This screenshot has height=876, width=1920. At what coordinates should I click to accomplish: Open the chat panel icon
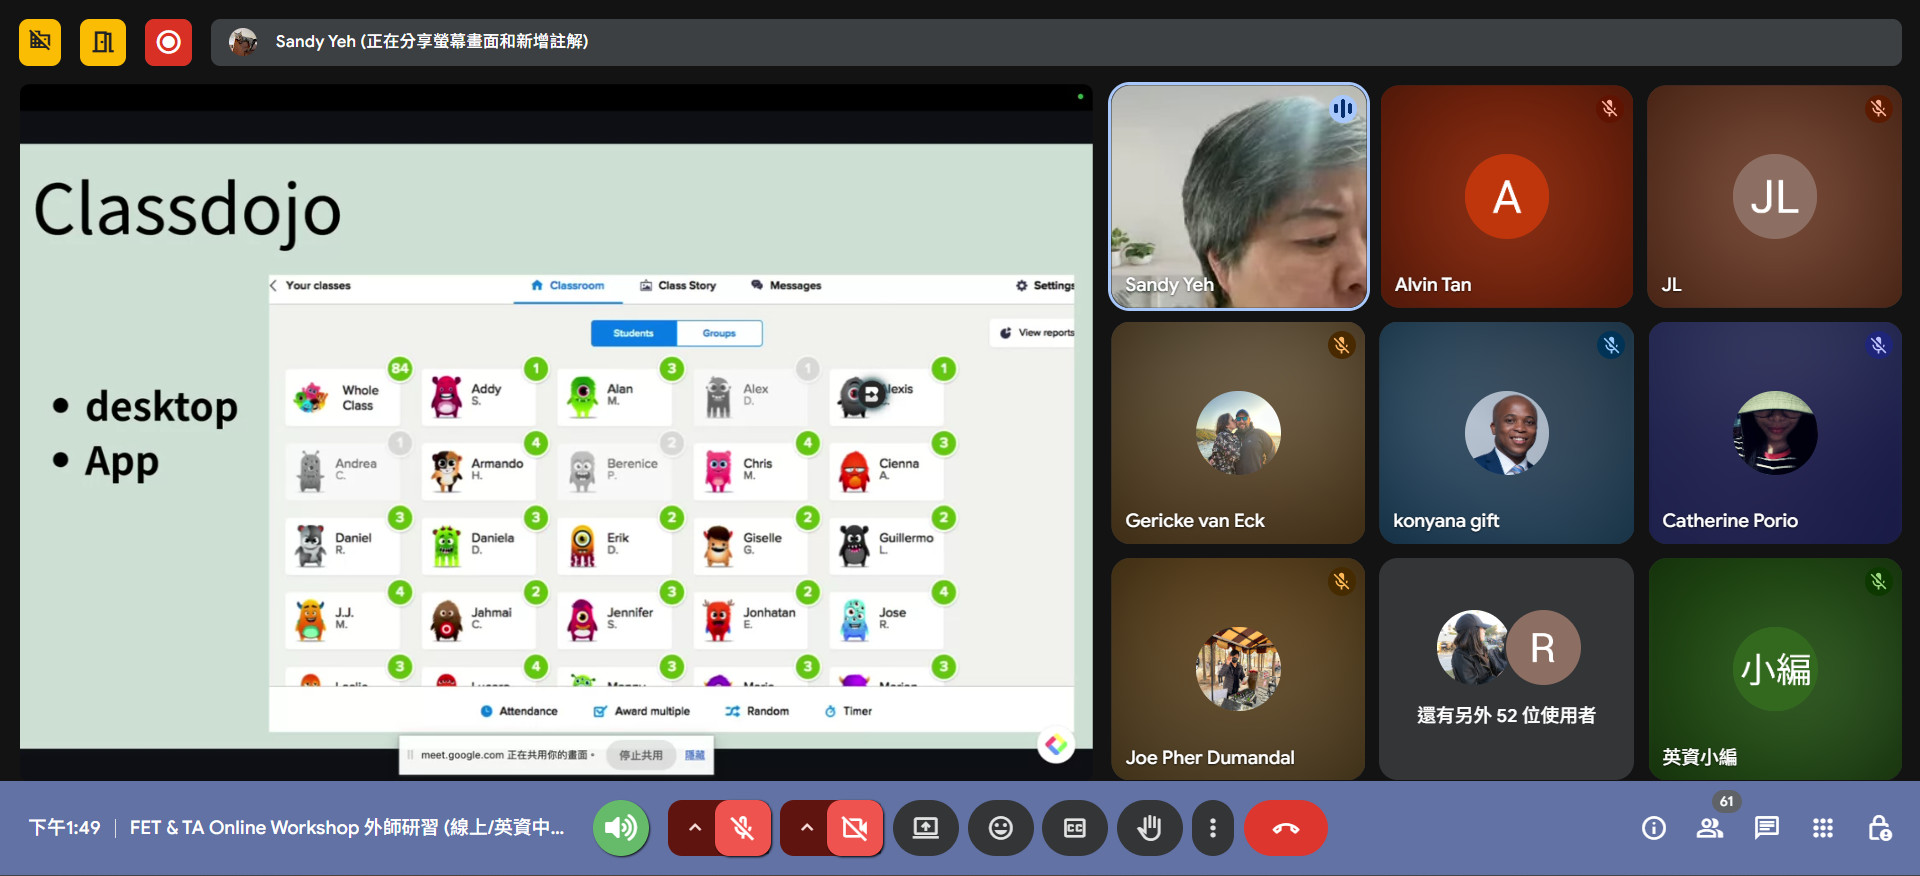[x=1766, y=828]
